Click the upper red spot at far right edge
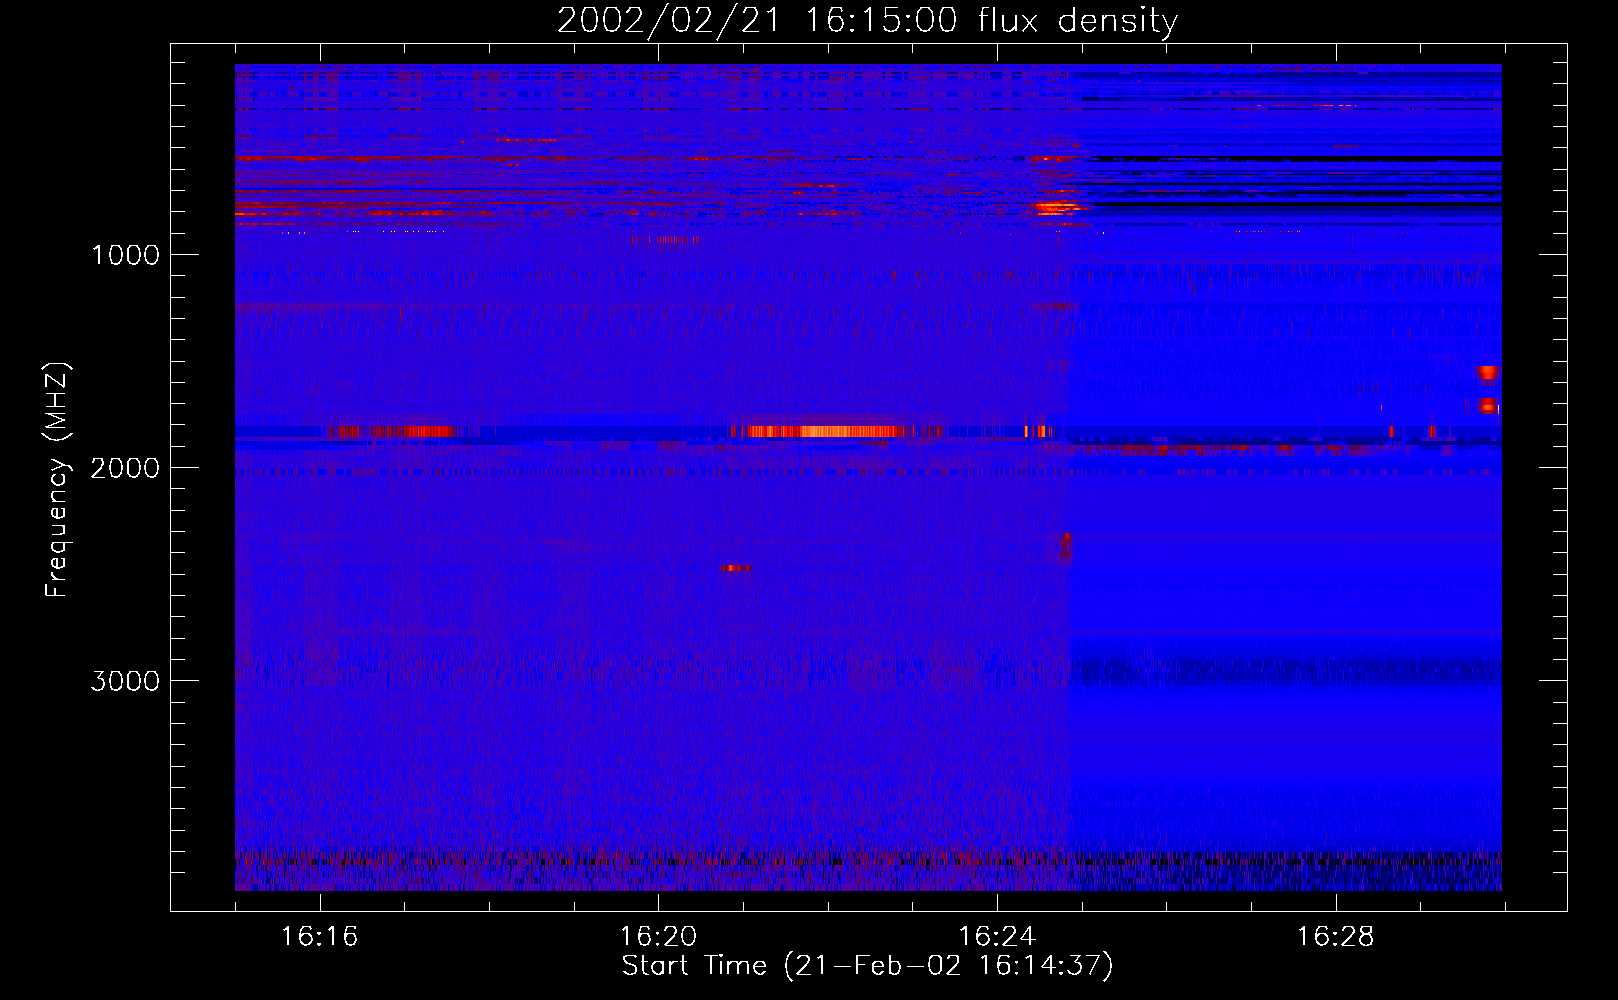This screenshot has height=1000, width=1618. click(1487, 373)
